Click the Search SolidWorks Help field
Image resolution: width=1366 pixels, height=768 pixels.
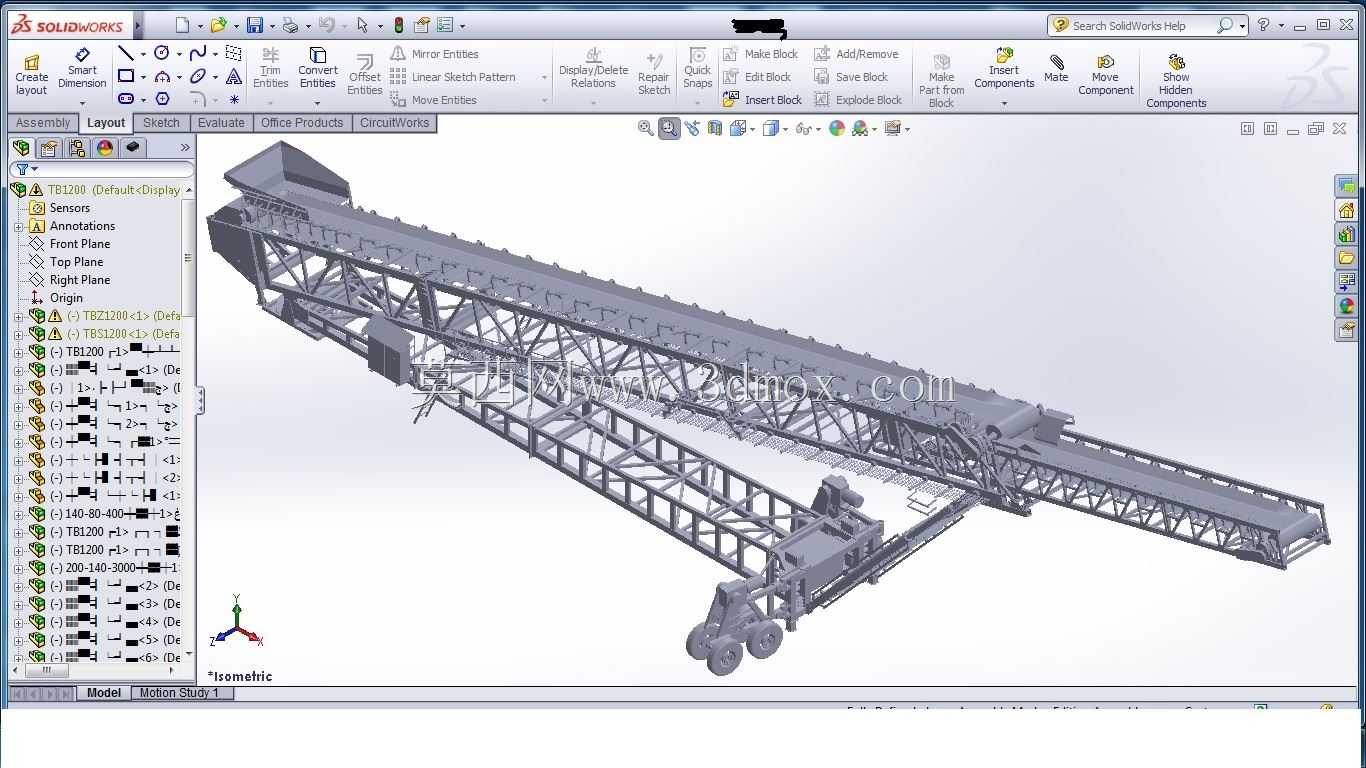1147,25
